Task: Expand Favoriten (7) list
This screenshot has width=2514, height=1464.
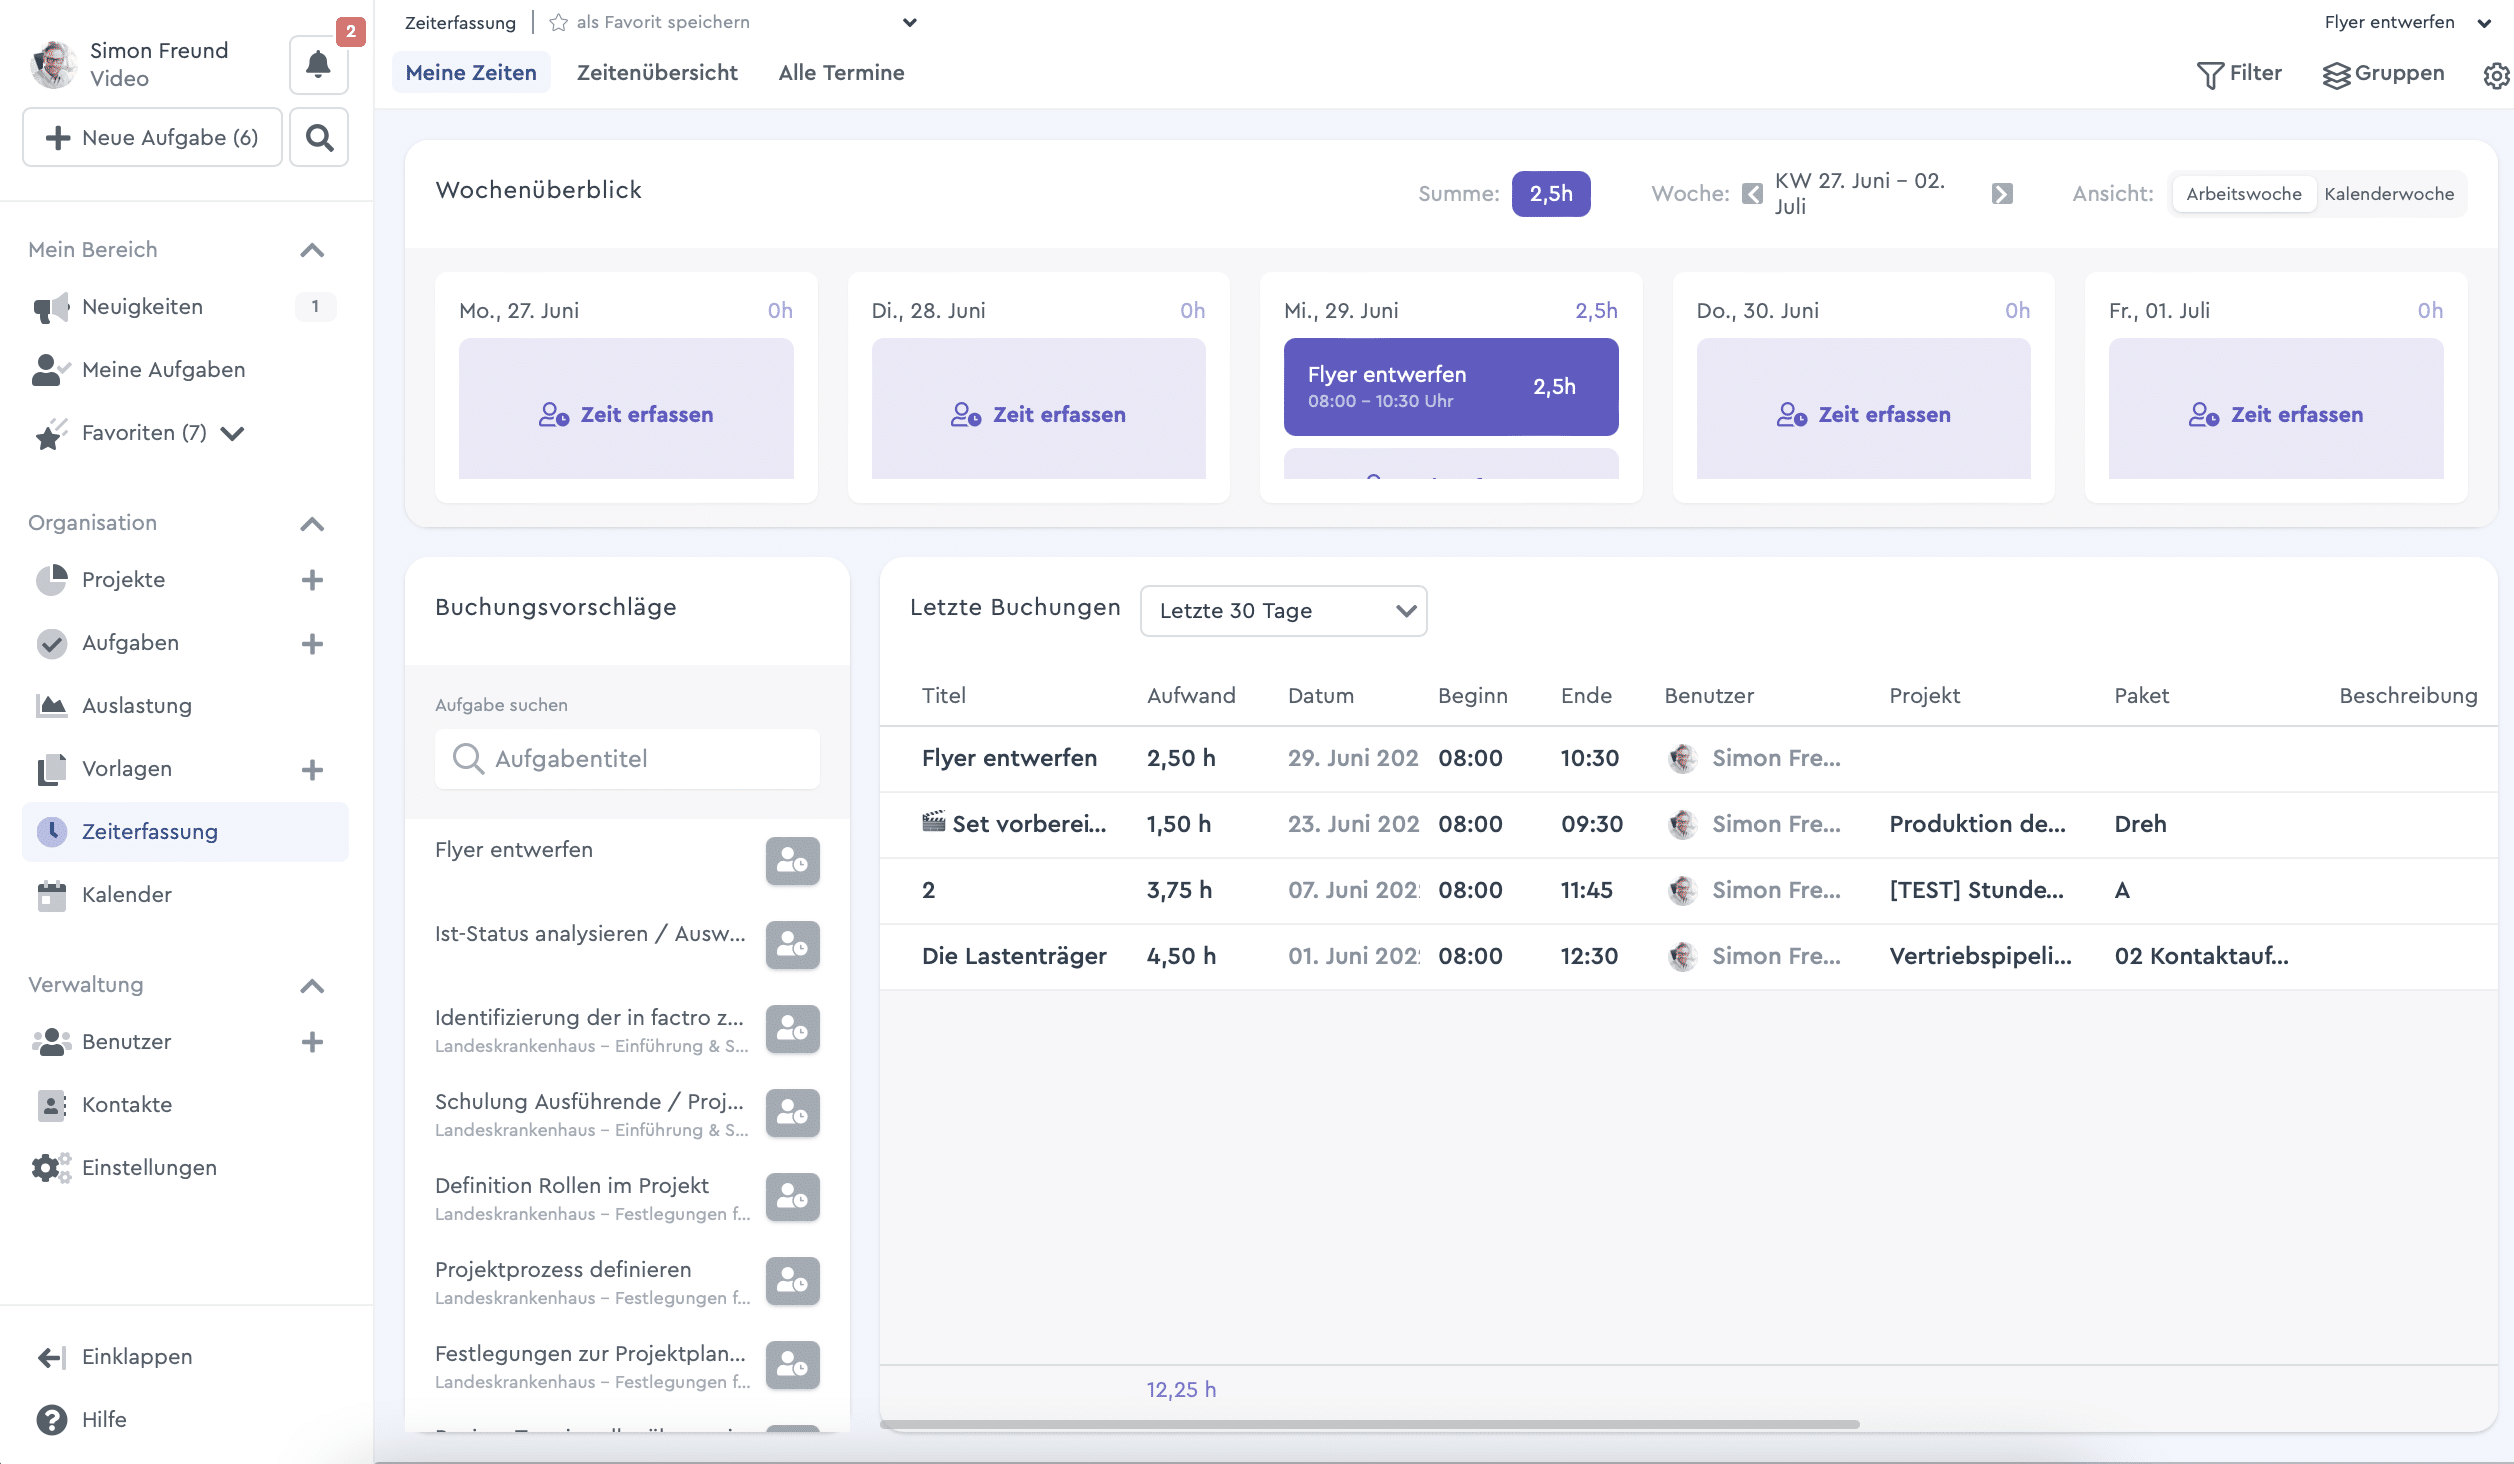Action: pos(232,433)
